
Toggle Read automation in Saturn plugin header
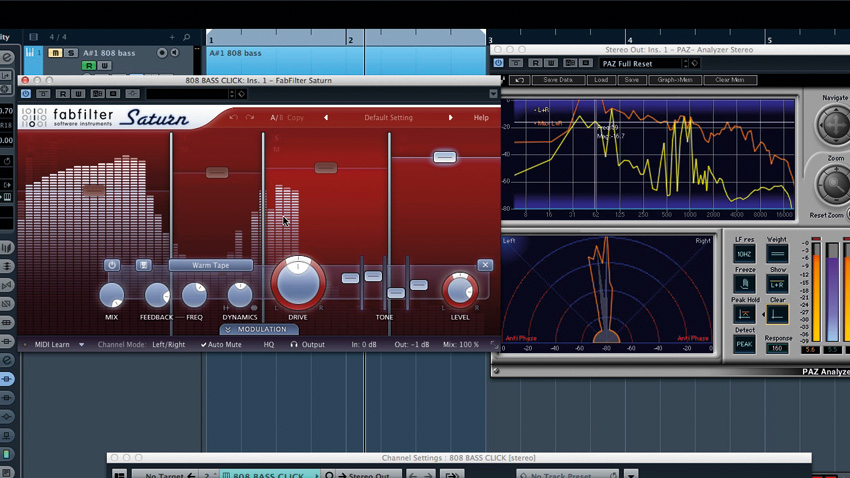tap(62, 94)
